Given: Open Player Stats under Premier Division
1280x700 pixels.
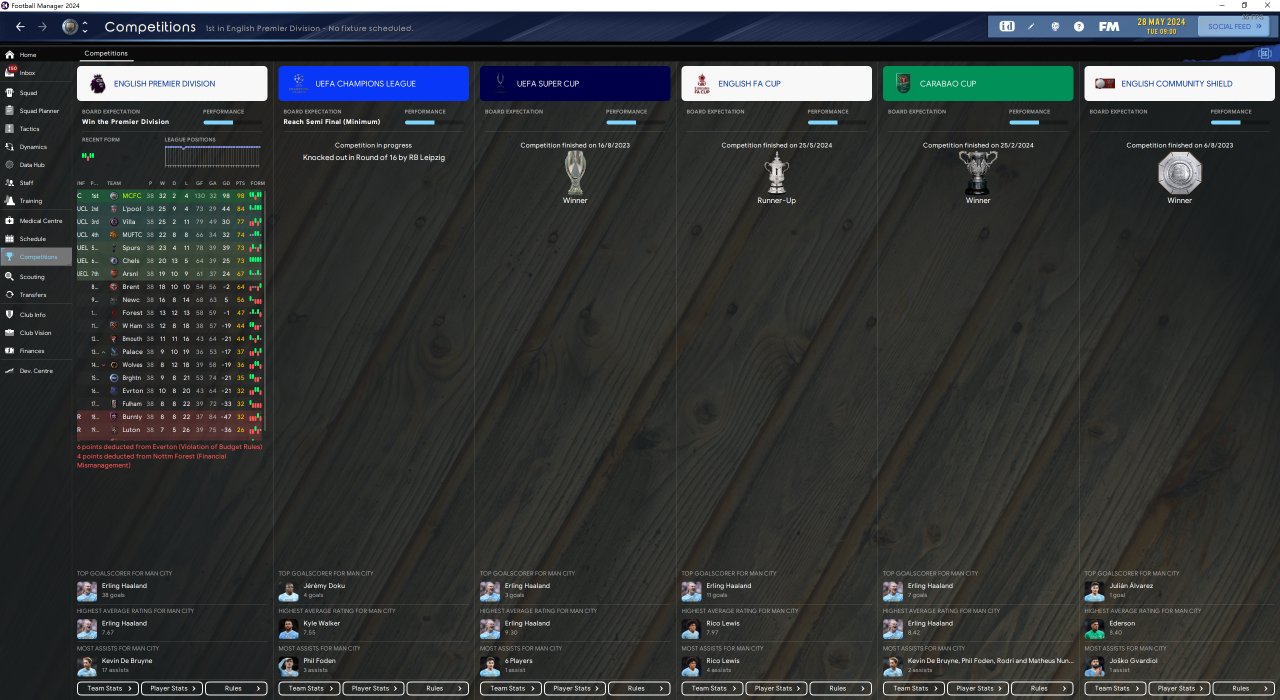Looking at the screenshot, I should 173,688.
